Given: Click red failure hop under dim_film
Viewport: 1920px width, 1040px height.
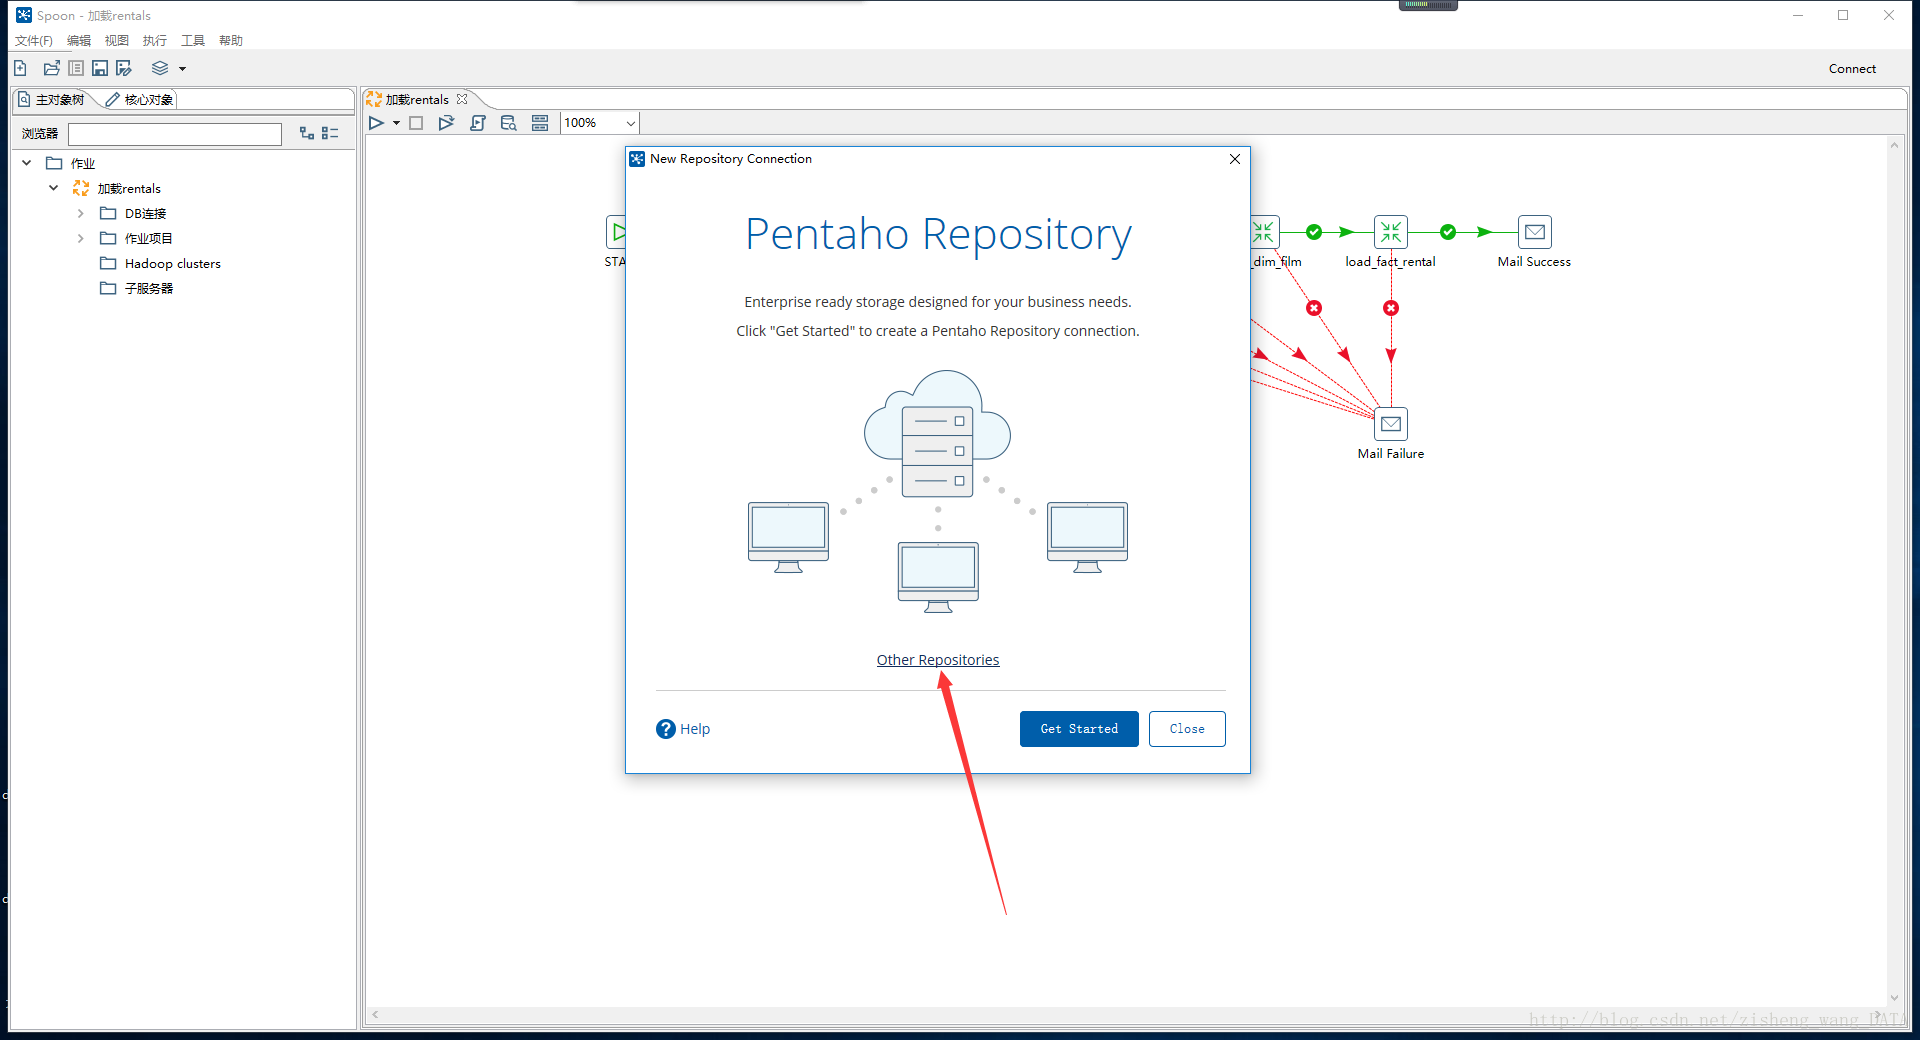Looking at the screenshot, I should pyautogui.click(x=1314, y=308).
